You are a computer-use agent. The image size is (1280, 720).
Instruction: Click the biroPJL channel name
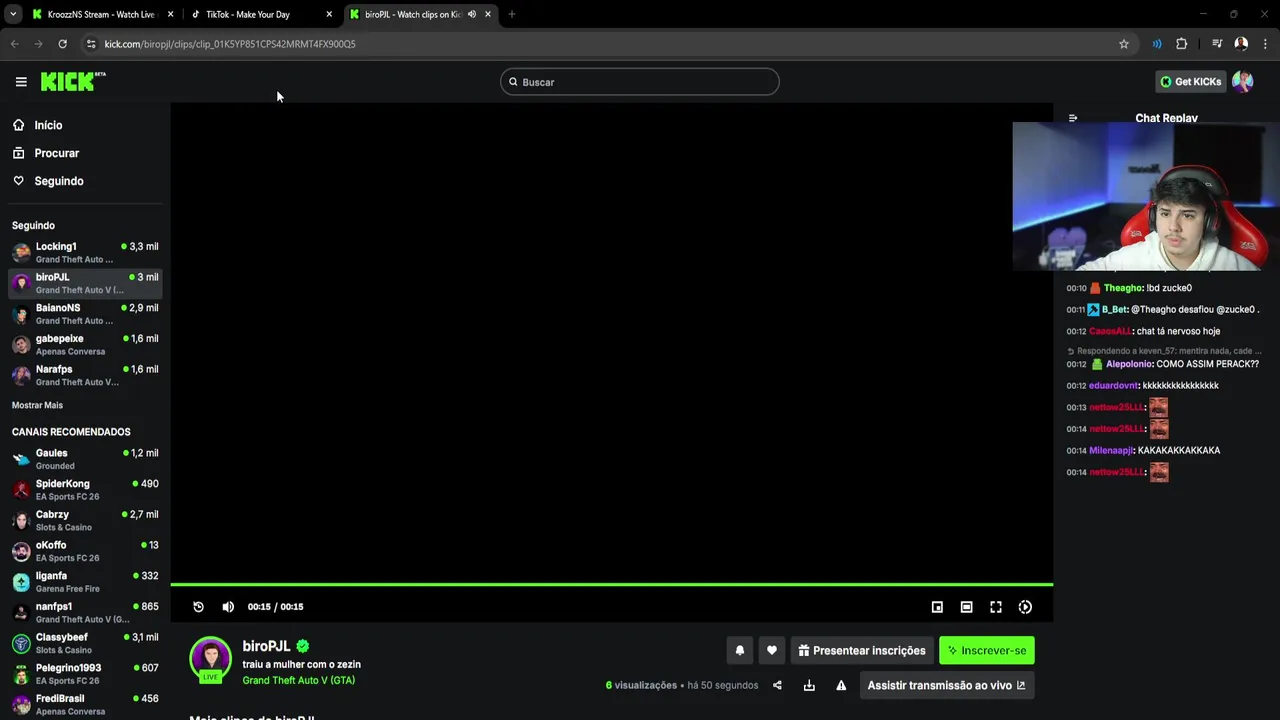266,646
